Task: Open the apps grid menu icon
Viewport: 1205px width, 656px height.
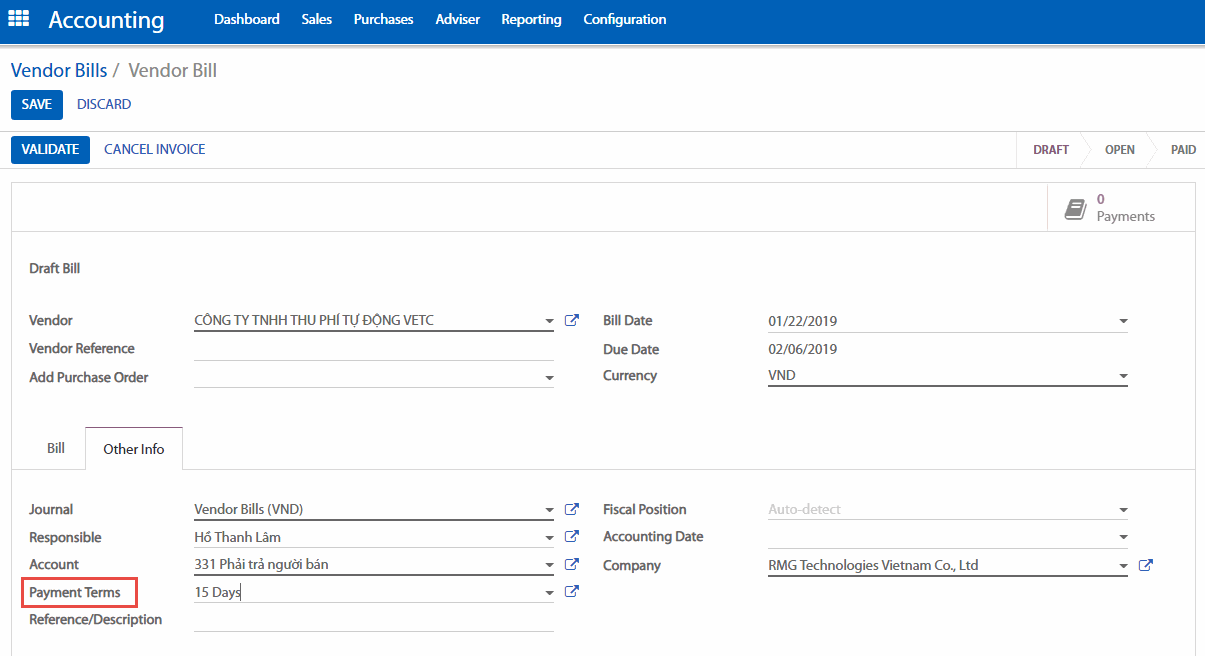Action: point(19,19)
